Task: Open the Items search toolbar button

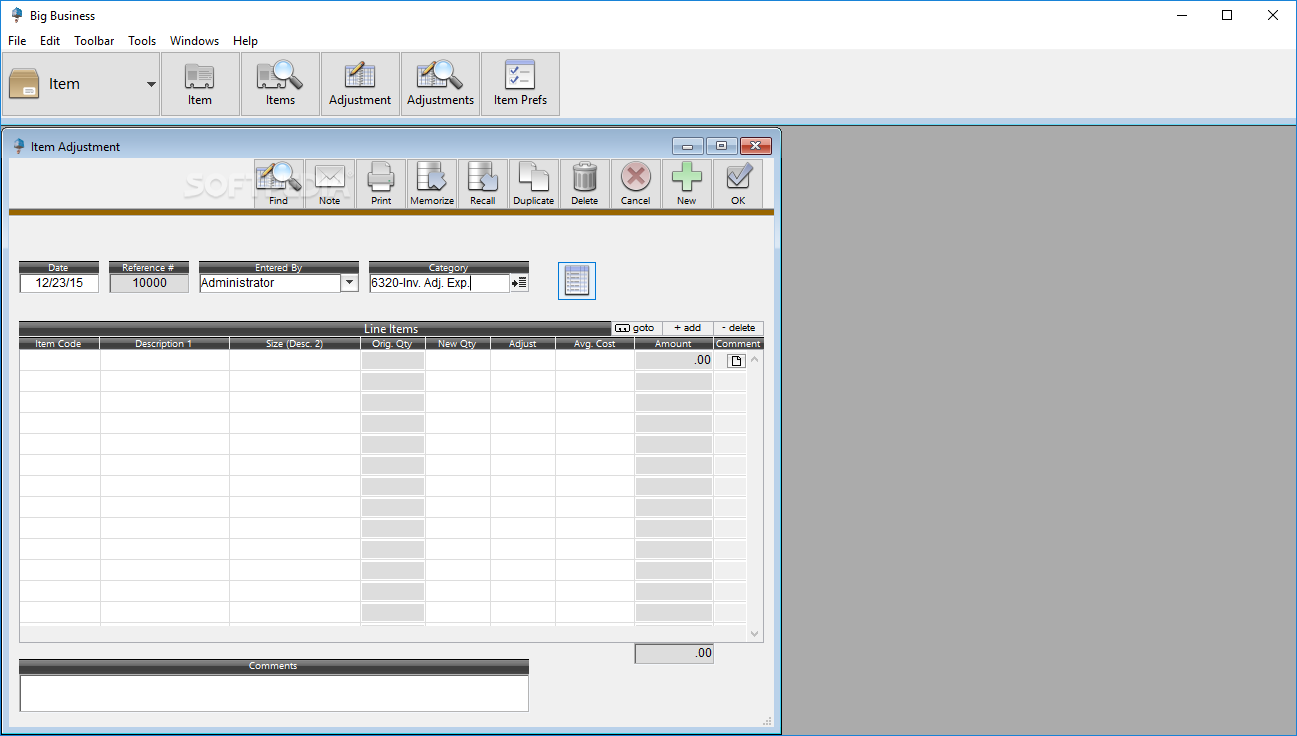Action: pos(280,84)
